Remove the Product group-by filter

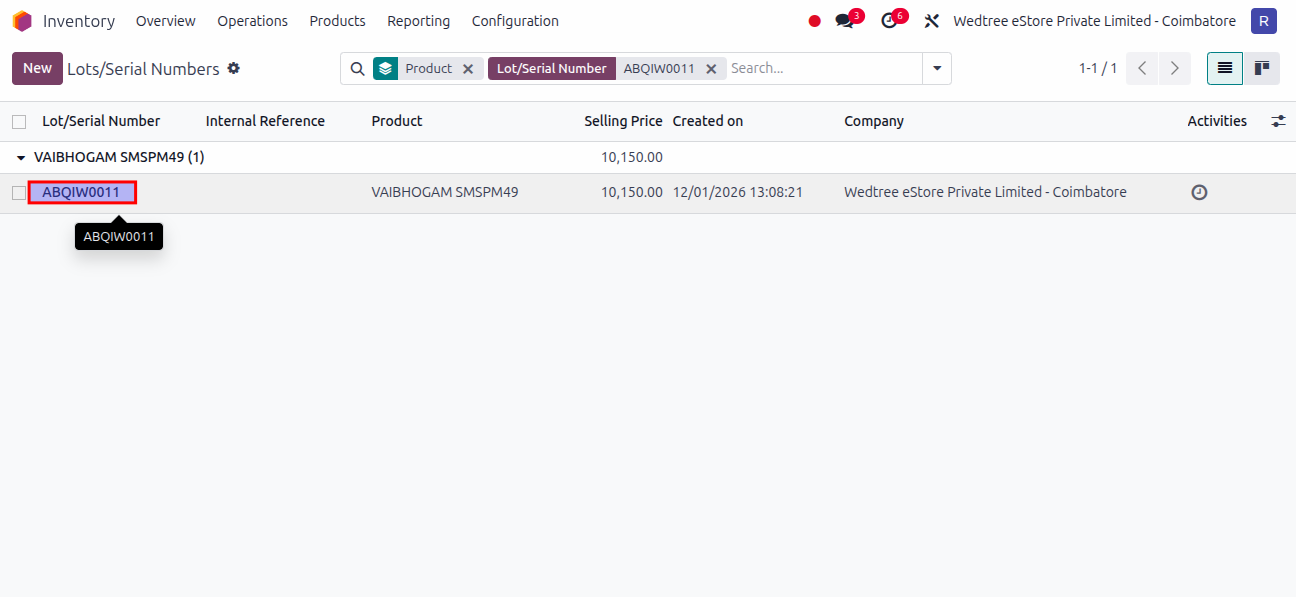pos(468,69)
